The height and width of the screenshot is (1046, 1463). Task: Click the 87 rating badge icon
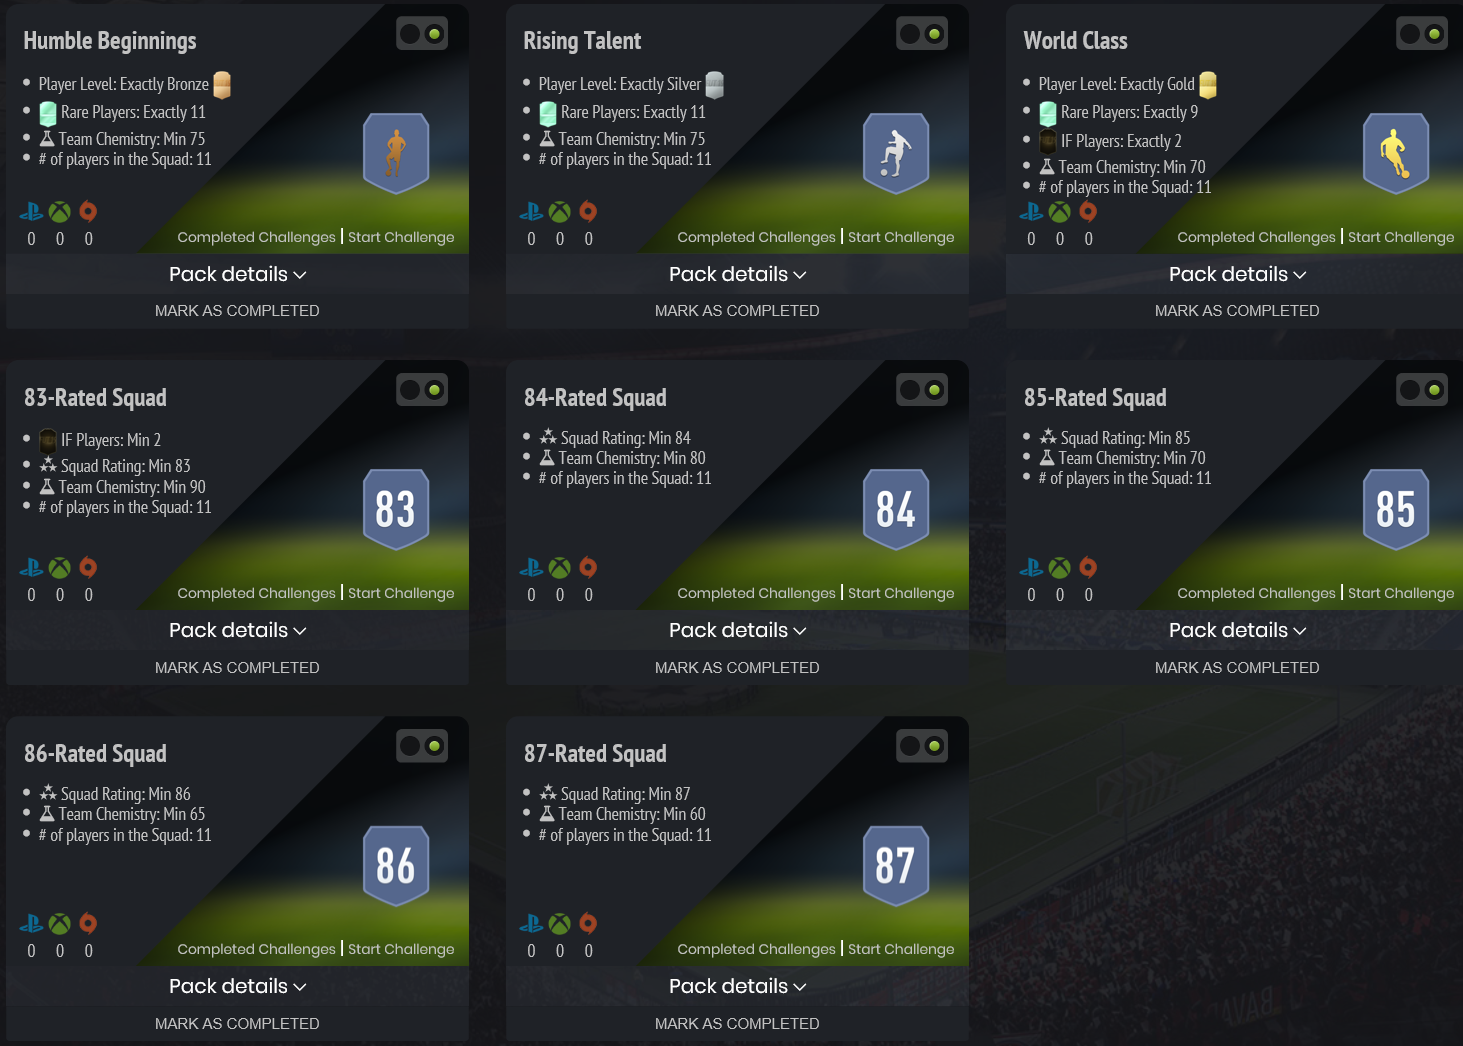tap(896, 865)
